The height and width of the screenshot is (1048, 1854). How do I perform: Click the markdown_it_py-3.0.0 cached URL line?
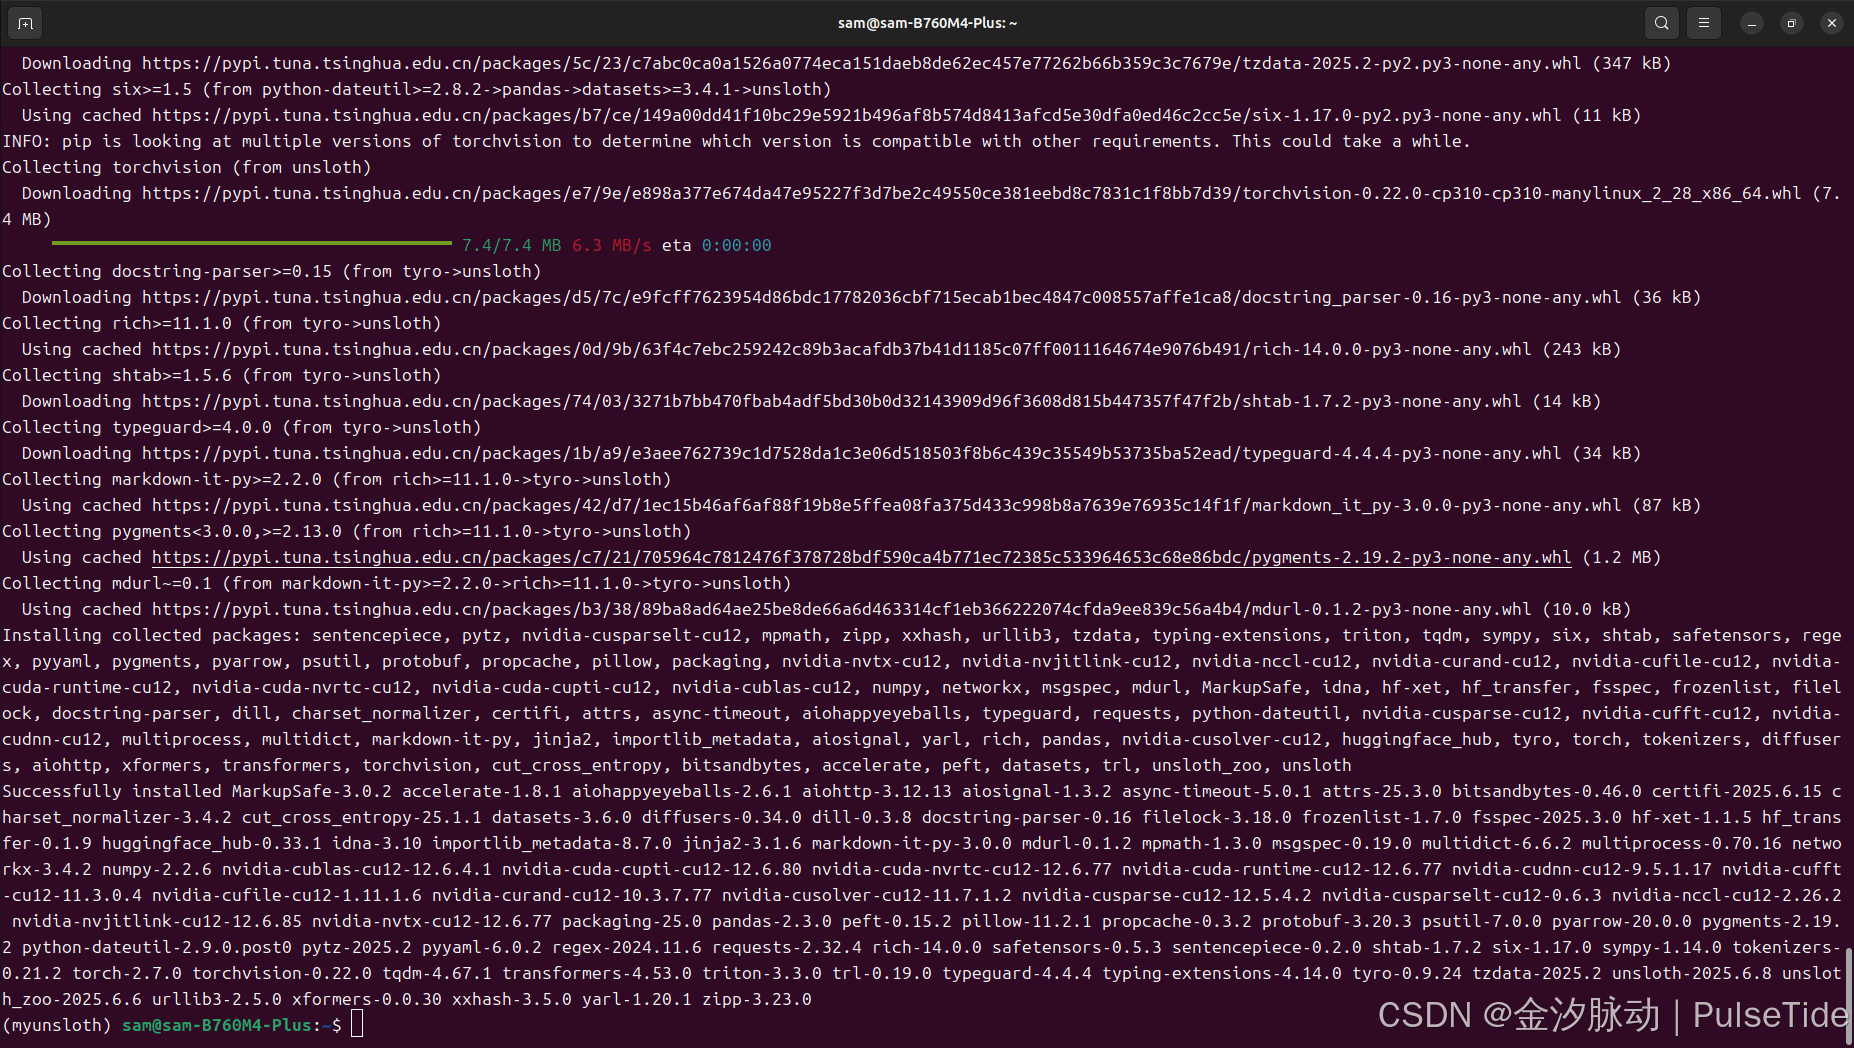click(x=861, y=505)
